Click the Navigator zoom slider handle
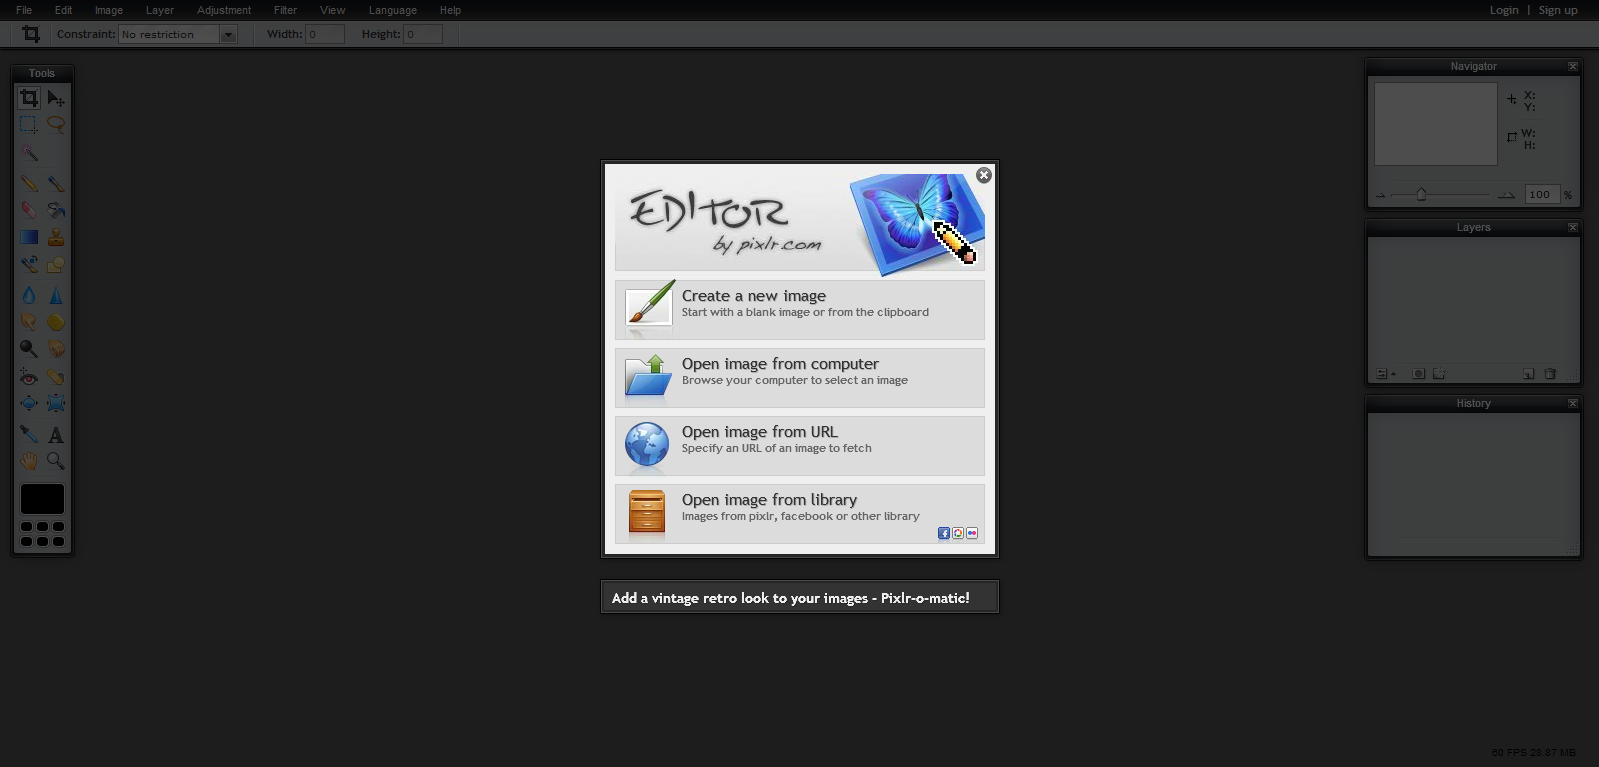Screen dimensions: 1599x767 (x=1421, y=195)
